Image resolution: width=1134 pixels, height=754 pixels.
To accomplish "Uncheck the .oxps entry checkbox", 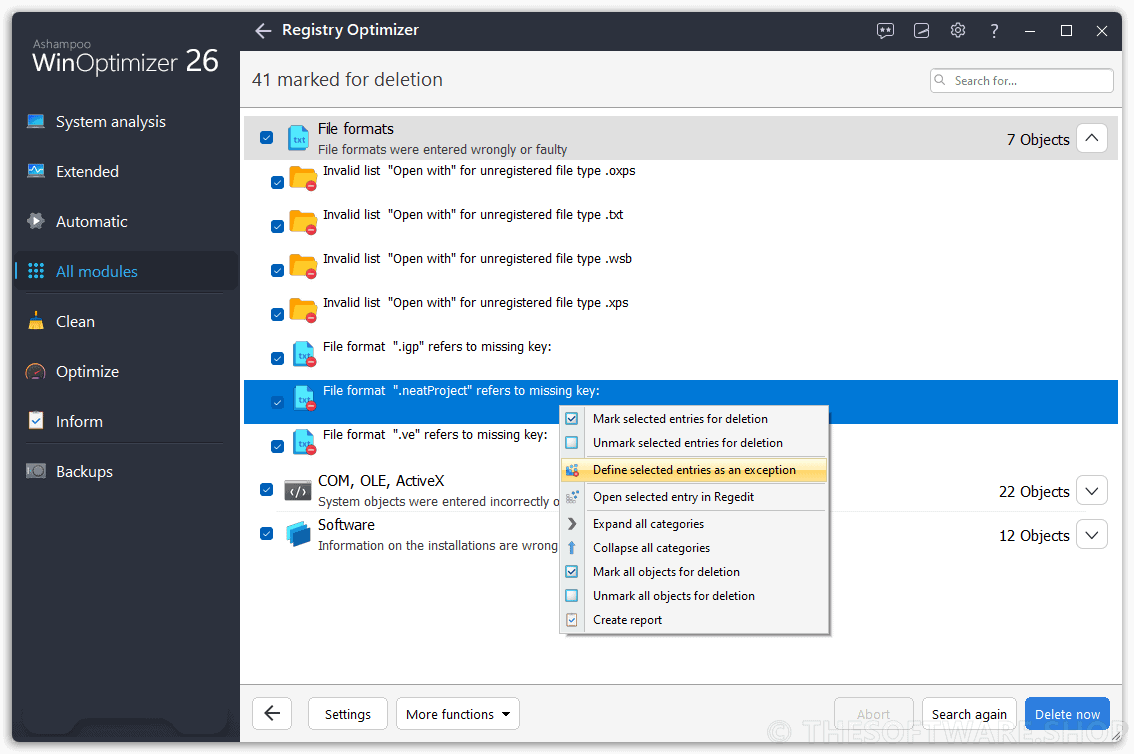I will pyautogui.click(x=278, y=182).
